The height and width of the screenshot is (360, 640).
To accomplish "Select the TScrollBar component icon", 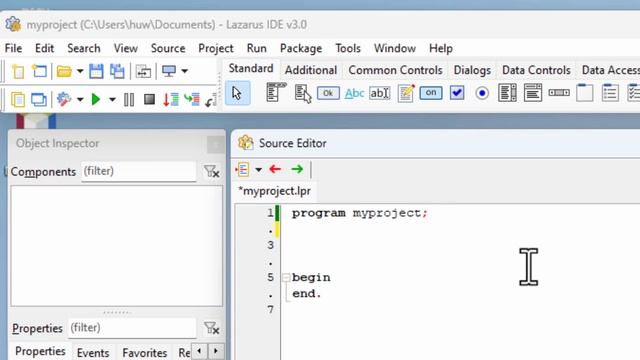I will (x=559, y=93).
